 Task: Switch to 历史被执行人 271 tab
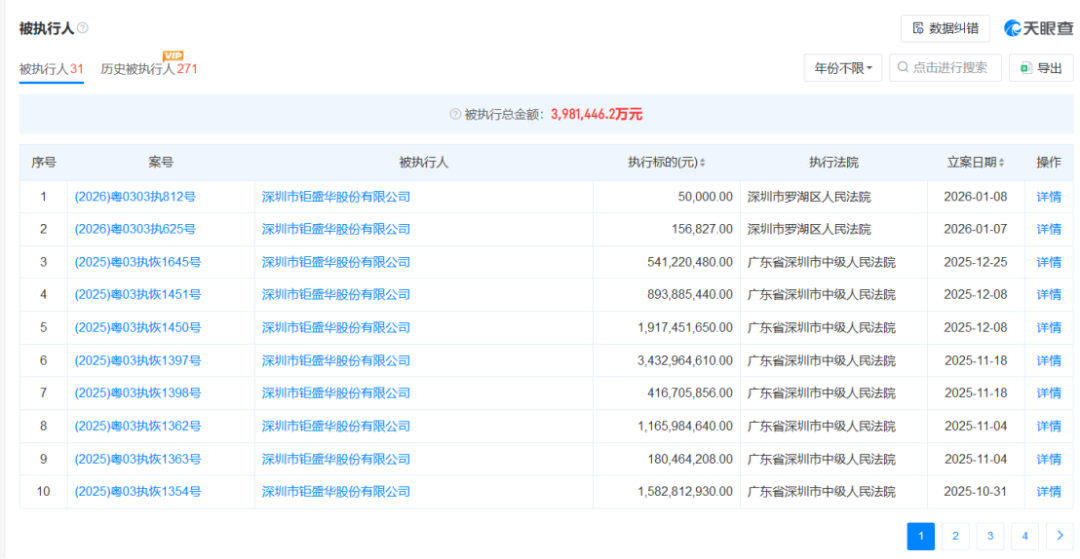tap(149, 69)
